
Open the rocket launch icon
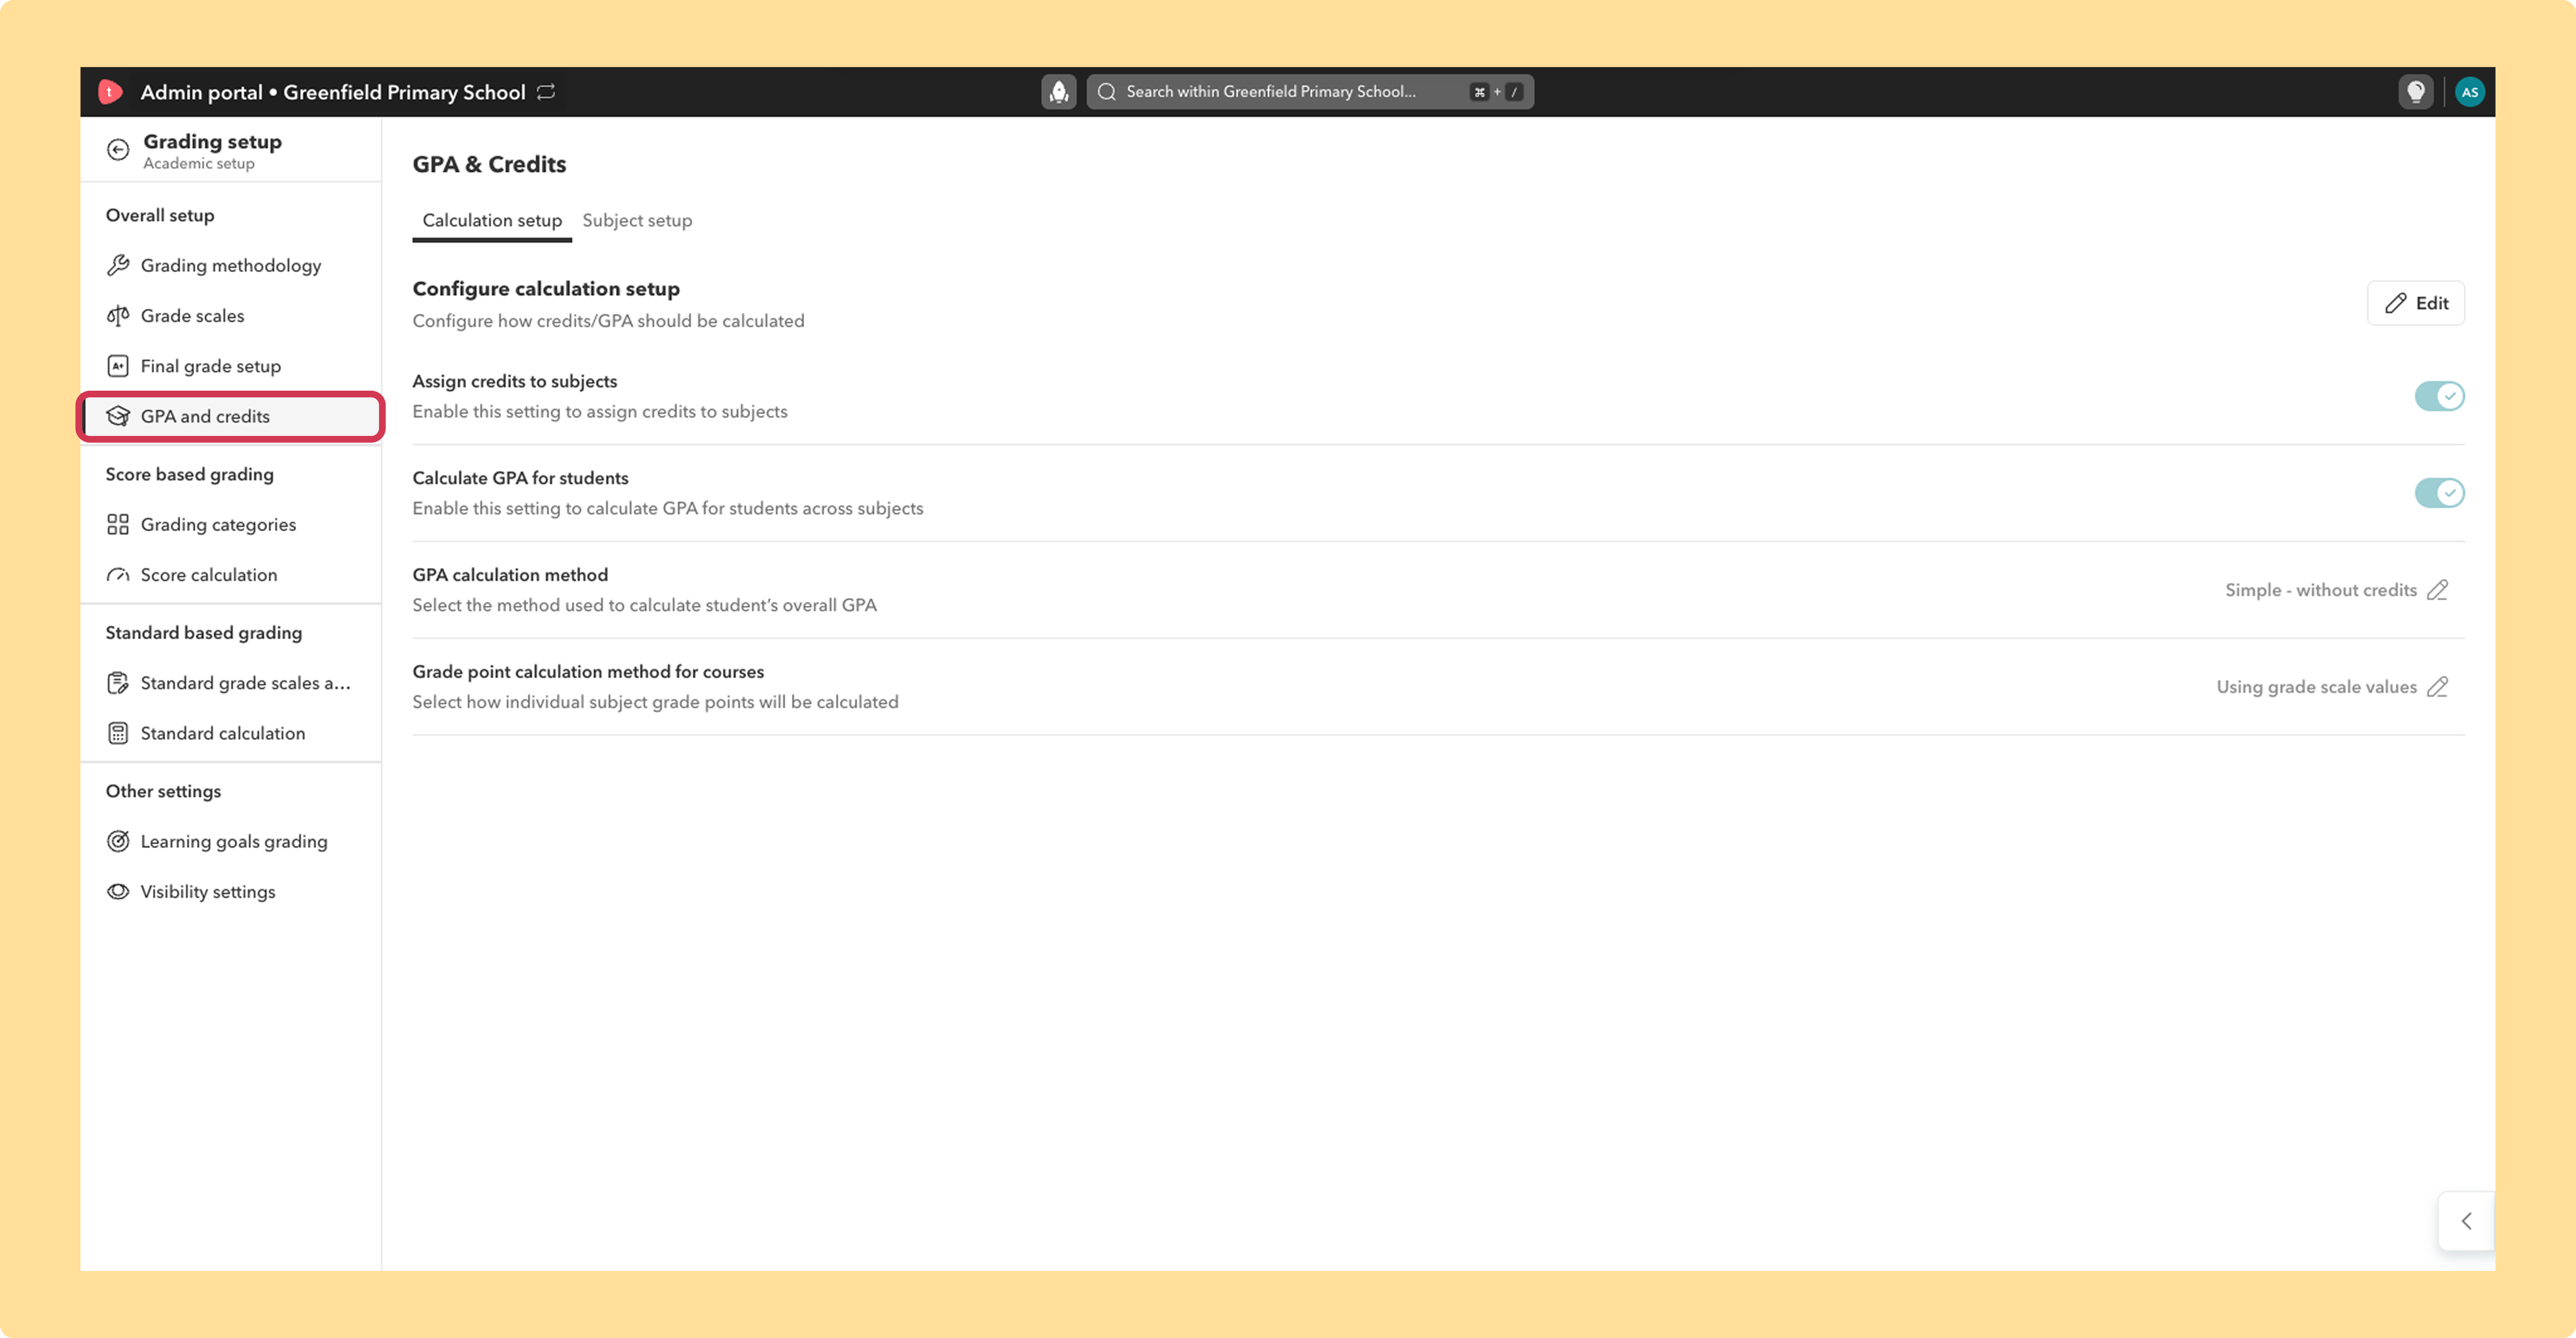1059,92
